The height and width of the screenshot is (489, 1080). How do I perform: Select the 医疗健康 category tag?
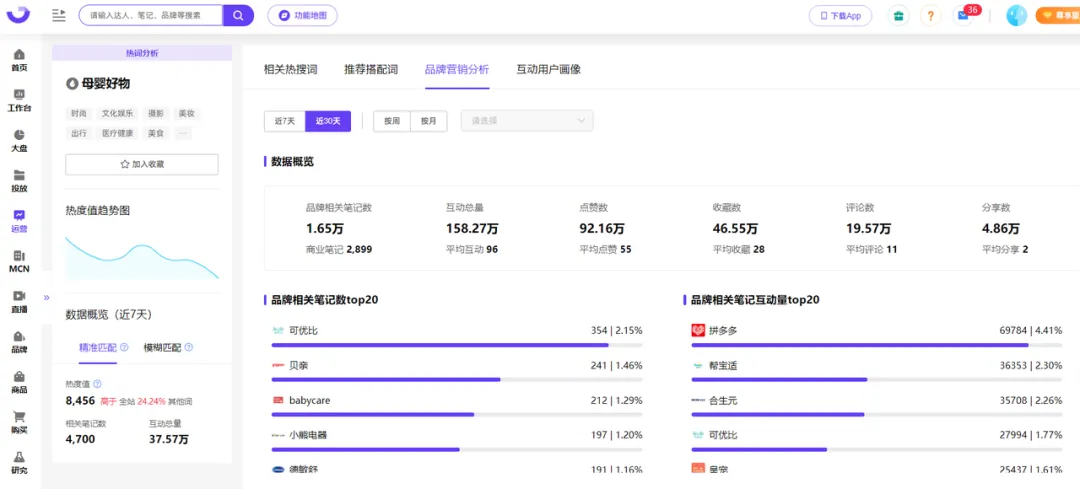(118, 134)
